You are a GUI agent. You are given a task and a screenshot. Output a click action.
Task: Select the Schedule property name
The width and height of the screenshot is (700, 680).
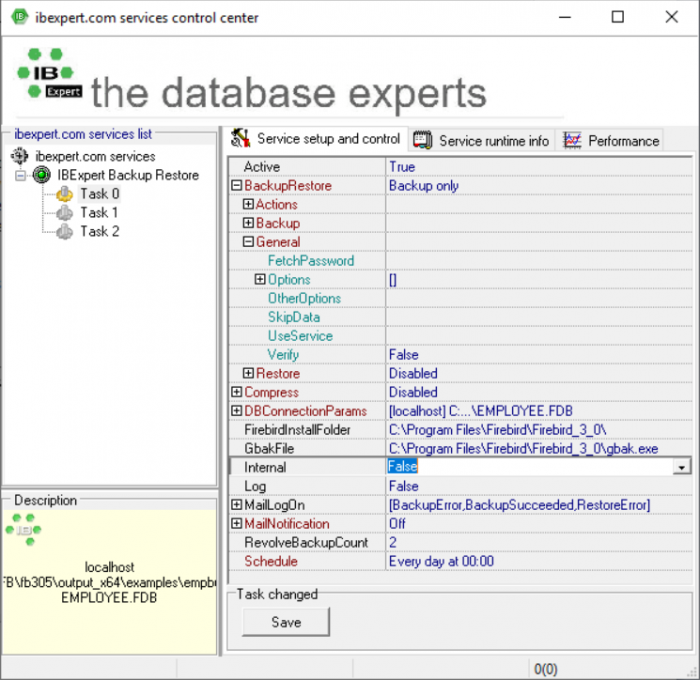tap(271, 561)
